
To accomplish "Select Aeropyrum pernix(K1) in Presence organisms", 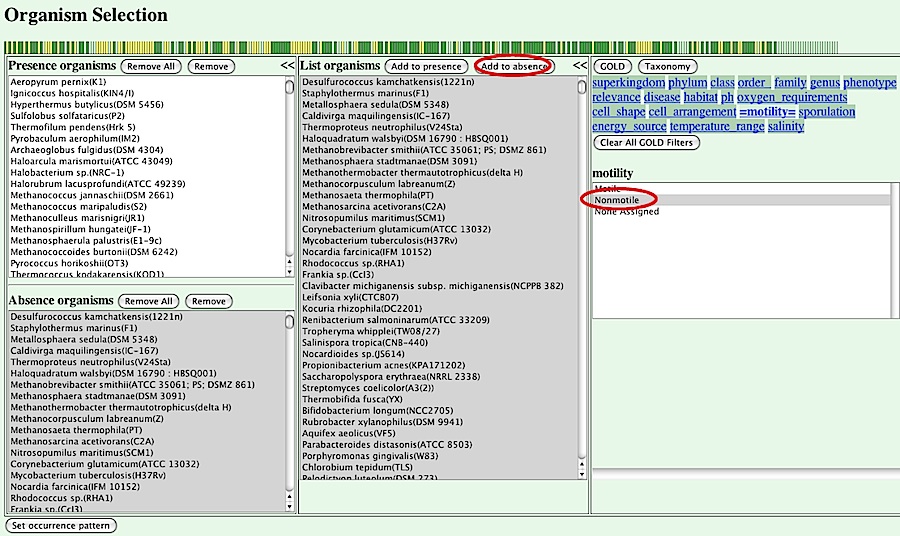I will (58, 82).
